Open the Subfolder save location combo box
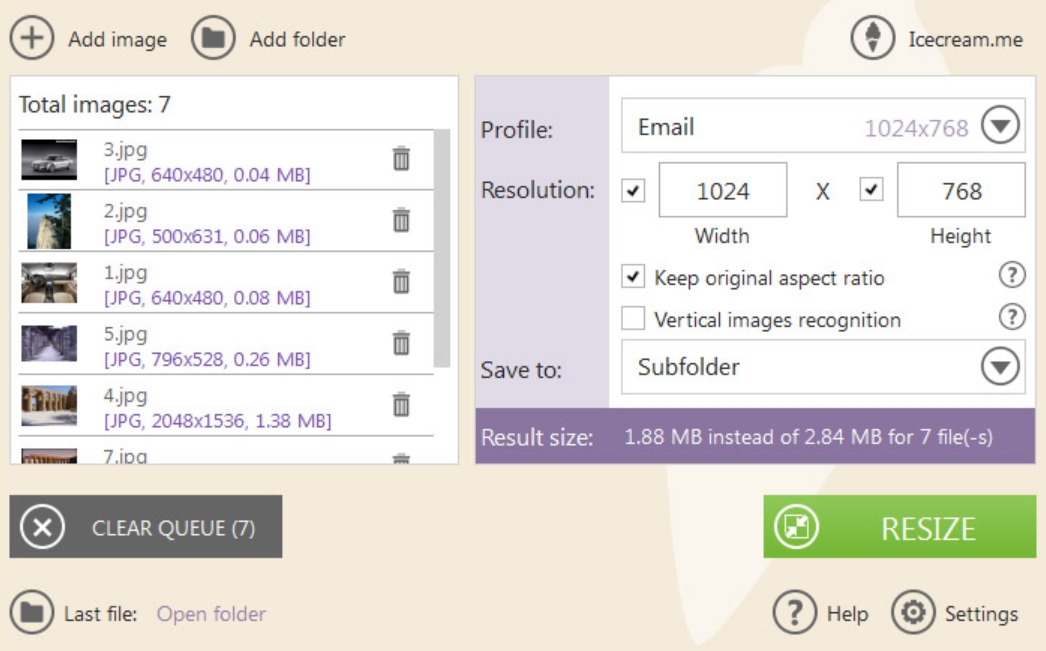 click(x=823, y=367)
